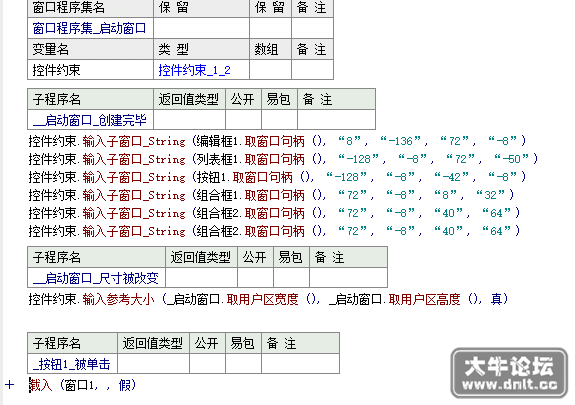Select variable name cell 控件约束

pyautogui.click(x=91, y=70)
